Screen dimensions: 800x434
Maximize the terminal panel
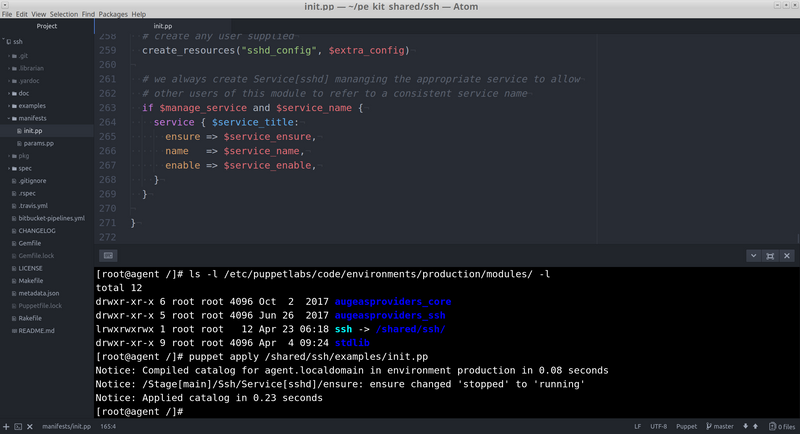[x=770, y=256]
